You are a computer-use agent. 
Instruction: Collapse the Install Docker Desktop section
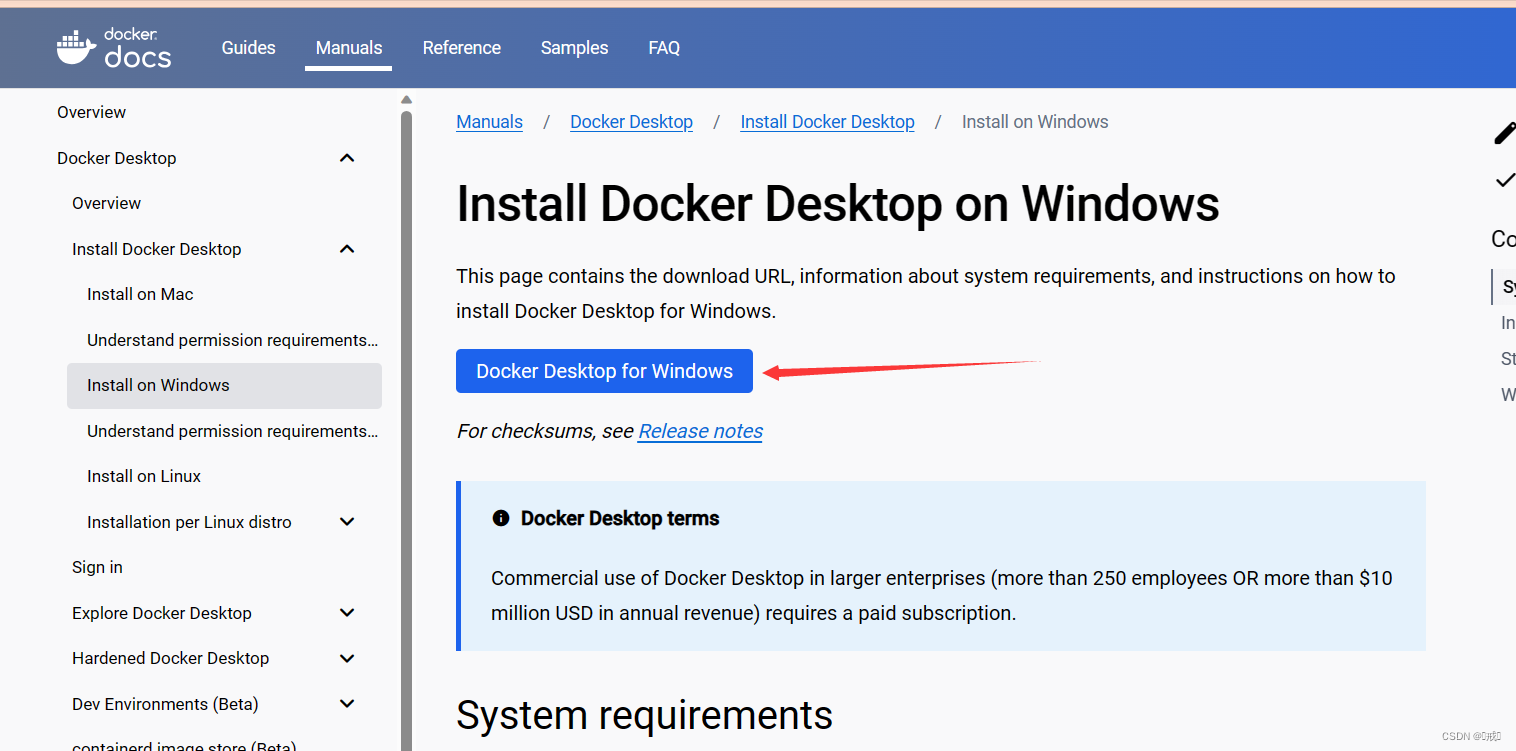click(347, 249)
